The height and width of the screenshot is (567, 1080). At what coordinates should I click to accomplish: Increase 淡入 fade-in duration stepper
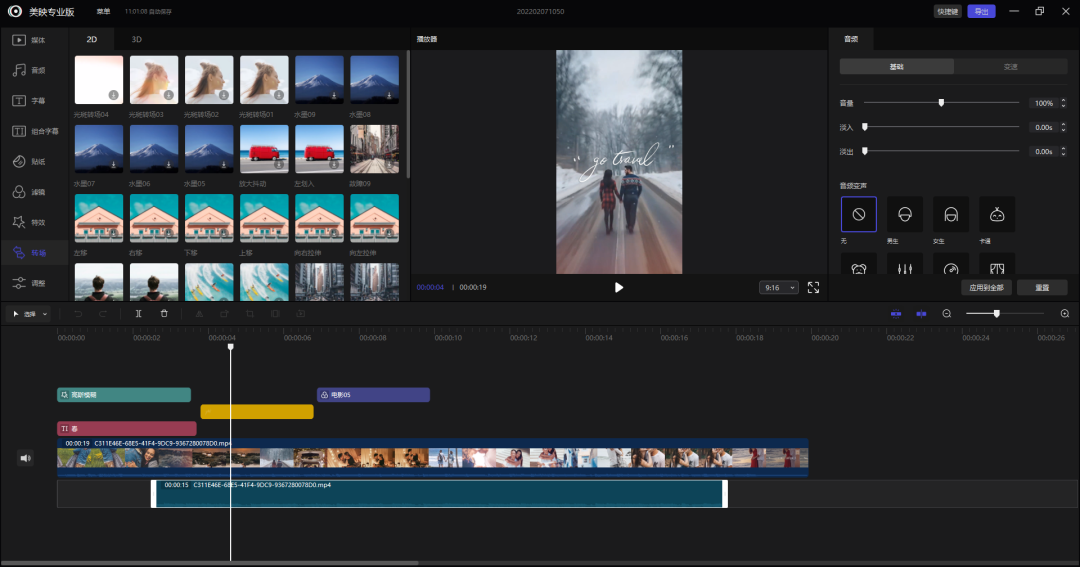(1063, 124)
